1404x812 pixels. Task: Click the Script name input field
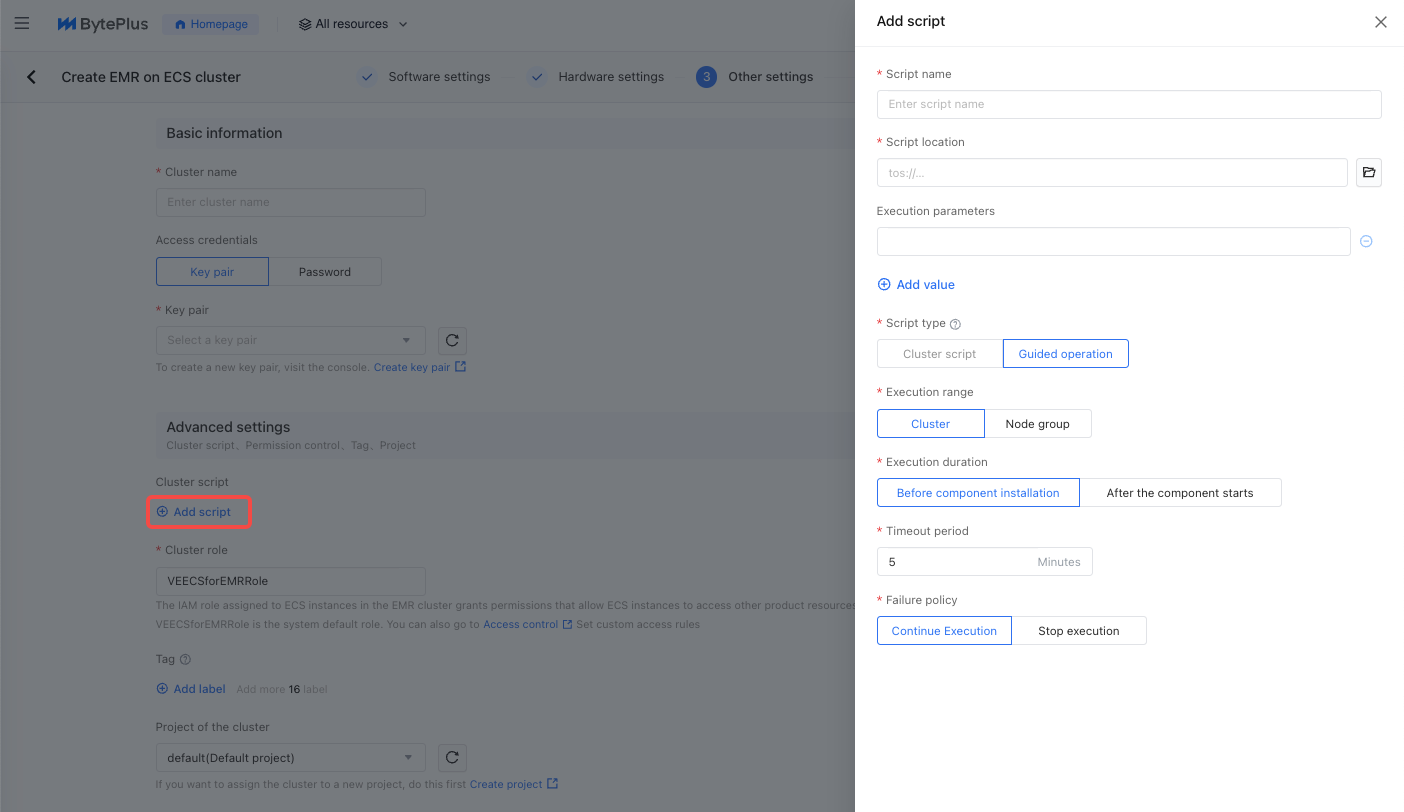point(1128,104)
